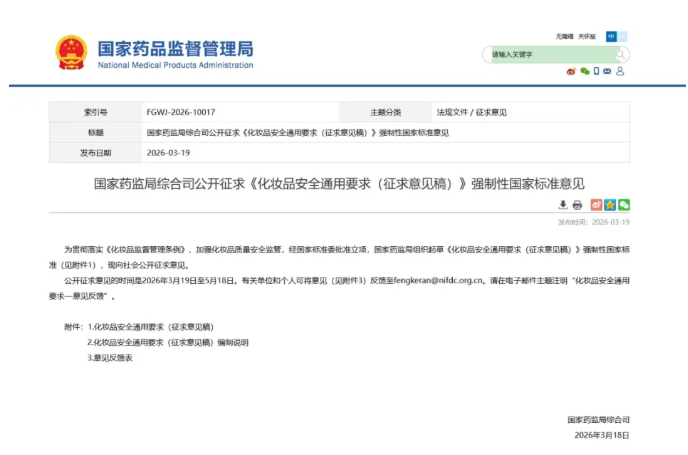The width and height of the screenshot is (688, 455).
Task: Open the 无障碍 accessibility link
Action: [x=564, y=36]
